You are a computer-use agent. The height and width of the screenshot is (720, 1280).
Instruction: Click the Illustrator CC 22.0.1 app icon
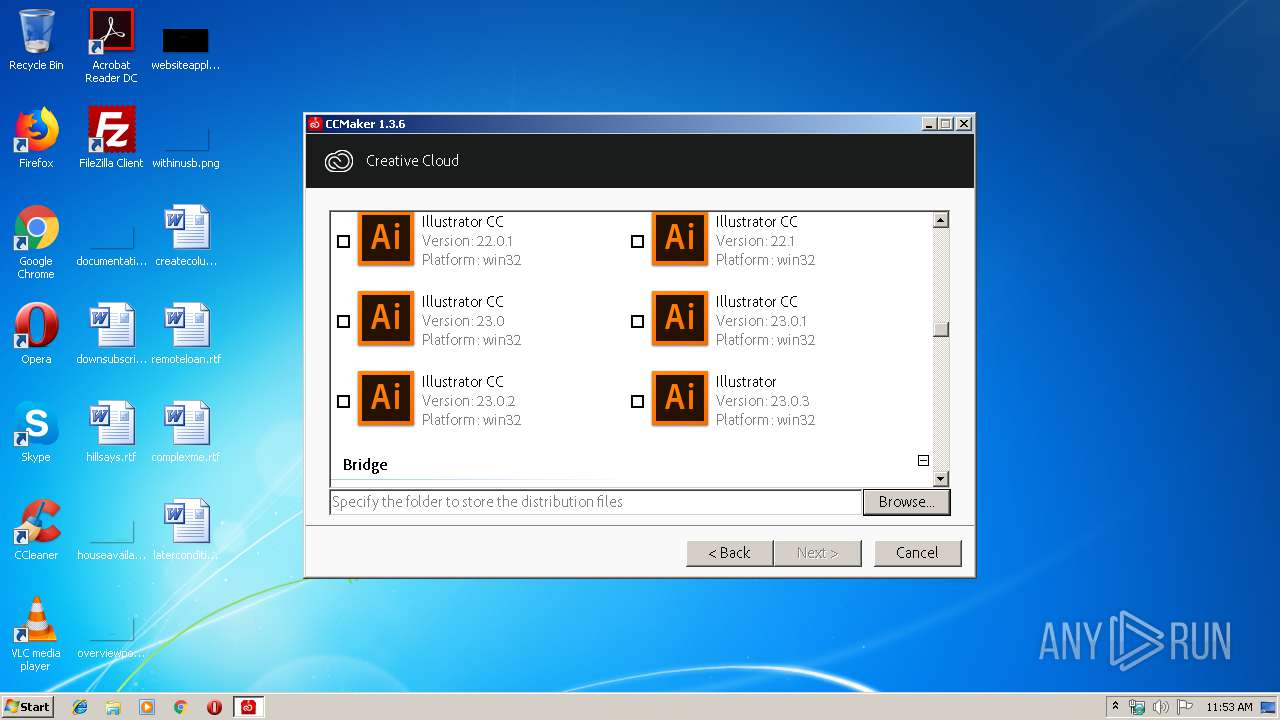tap(386, 238)
